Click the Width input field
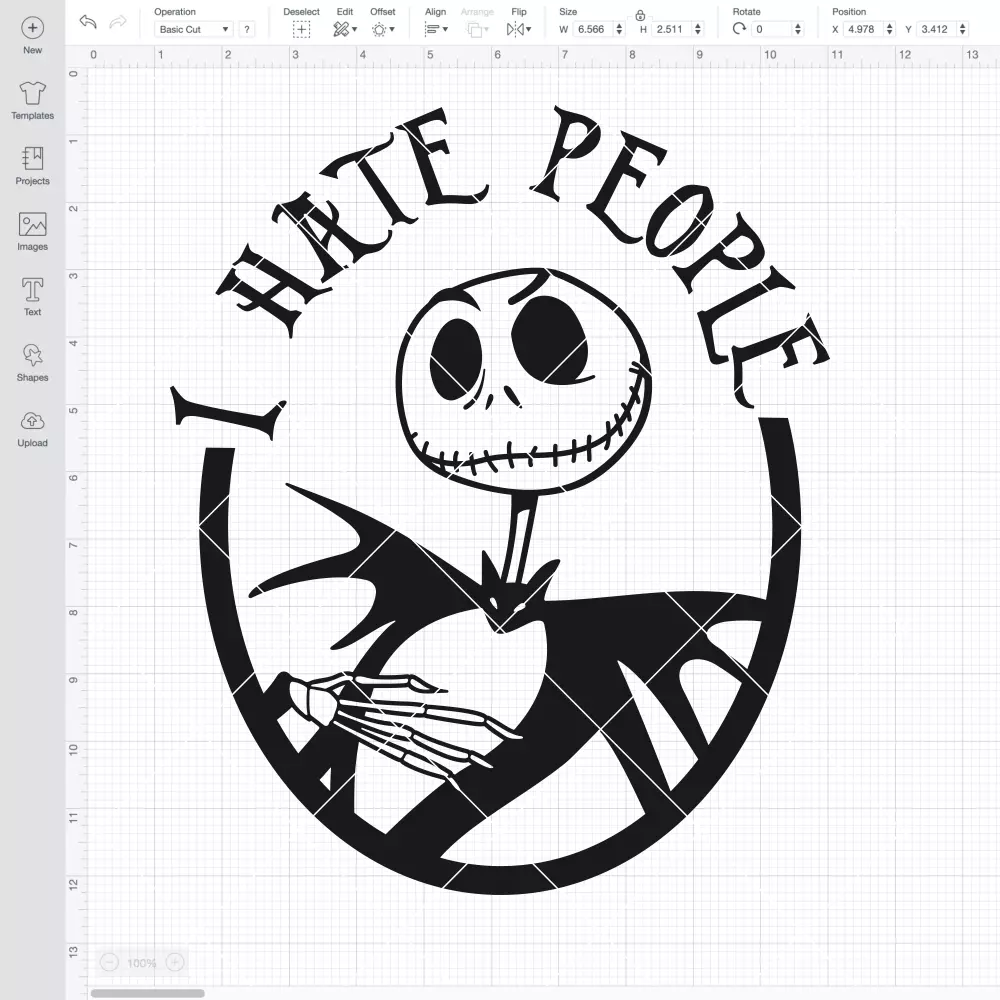1000x1000 pixels. [592, 29]
